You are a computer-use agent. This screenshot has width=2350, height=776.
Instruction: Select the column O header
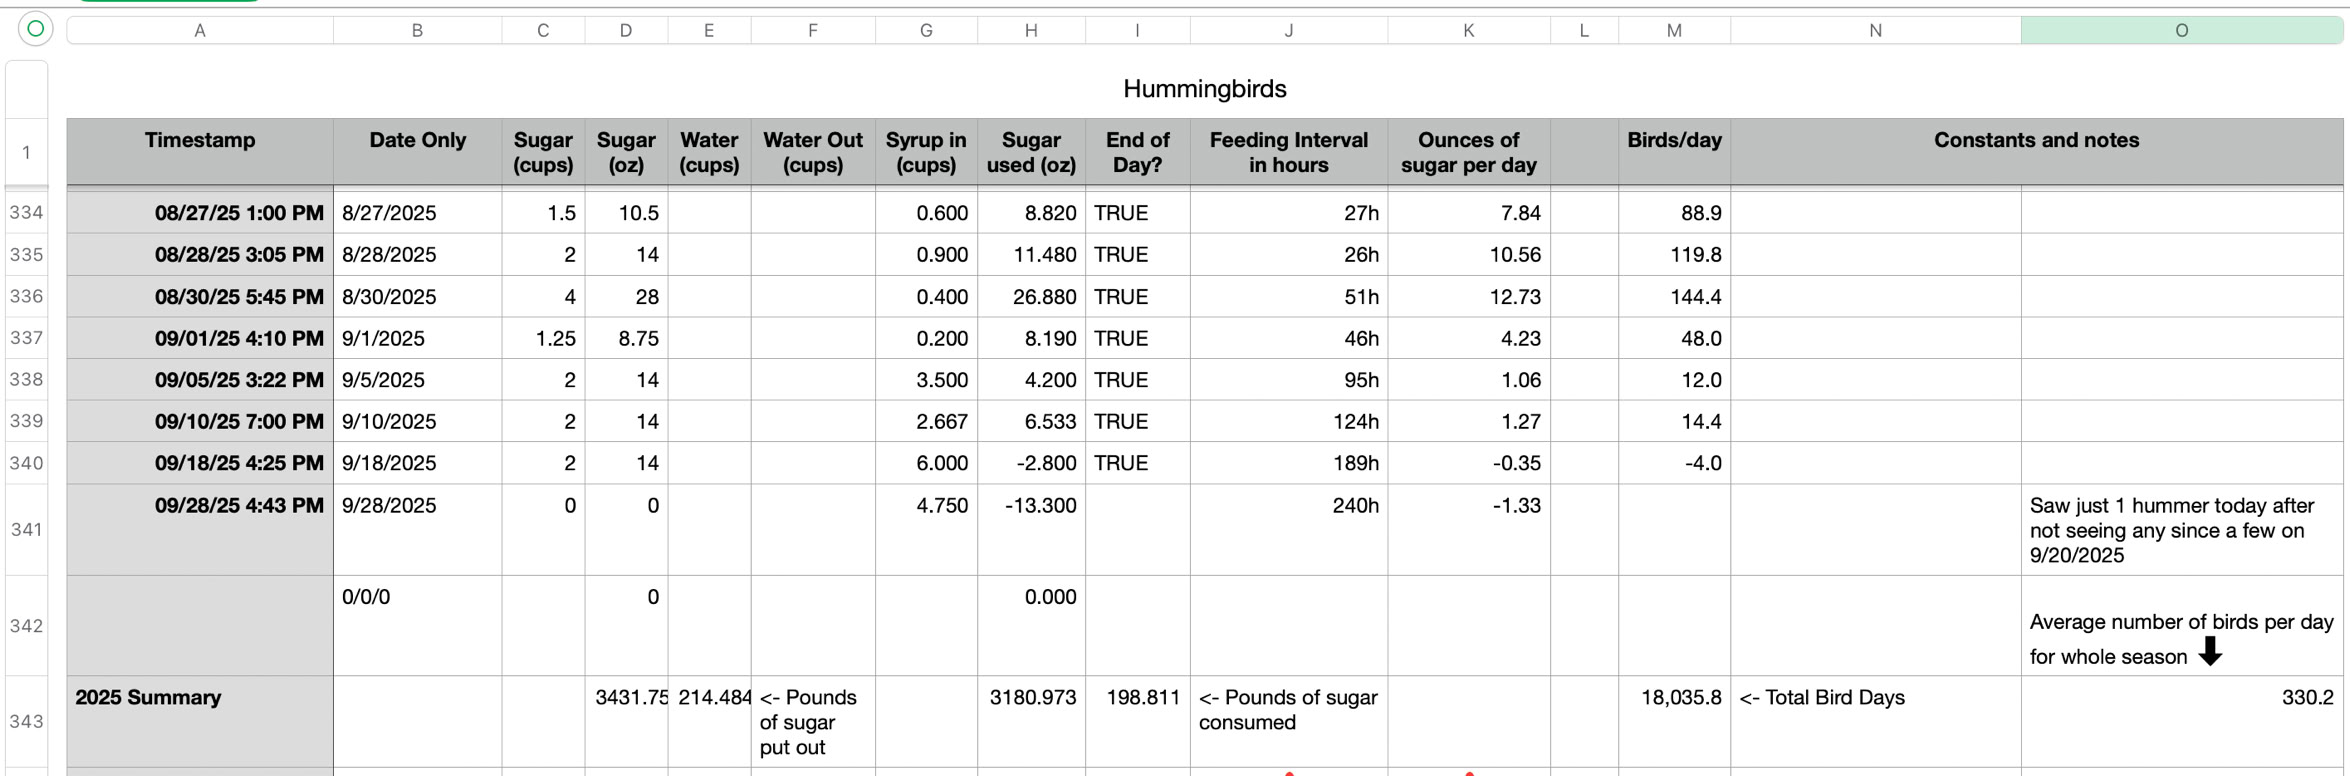pos(2181,31)
